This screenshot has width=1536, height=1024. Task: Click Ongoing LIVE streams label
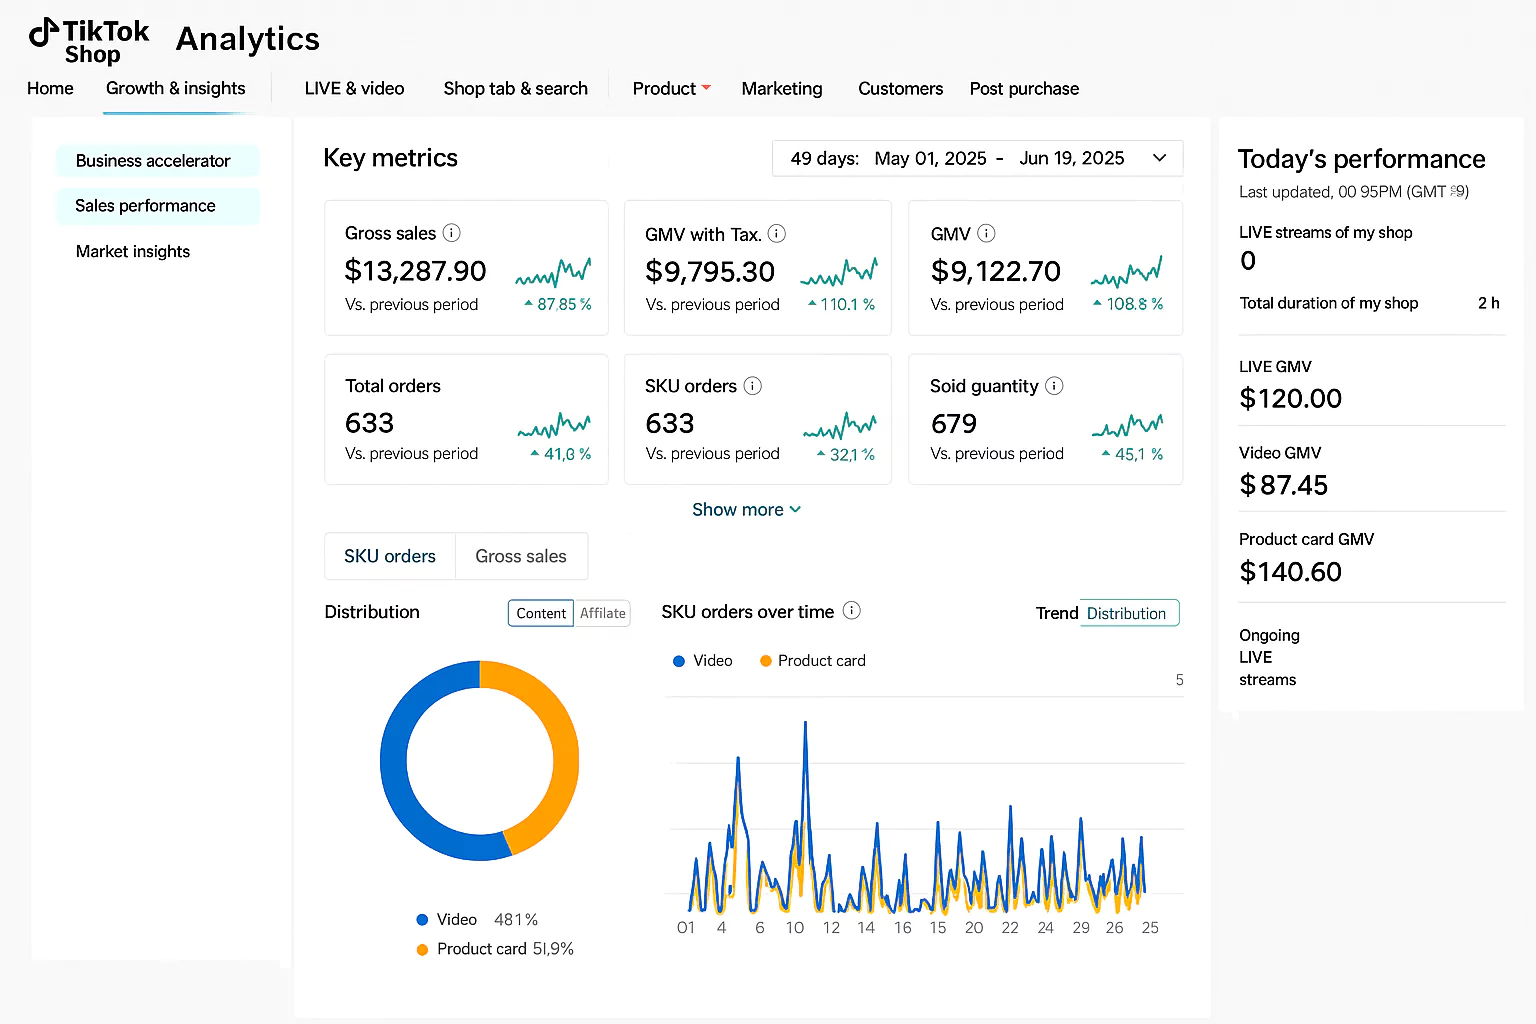1269,657
